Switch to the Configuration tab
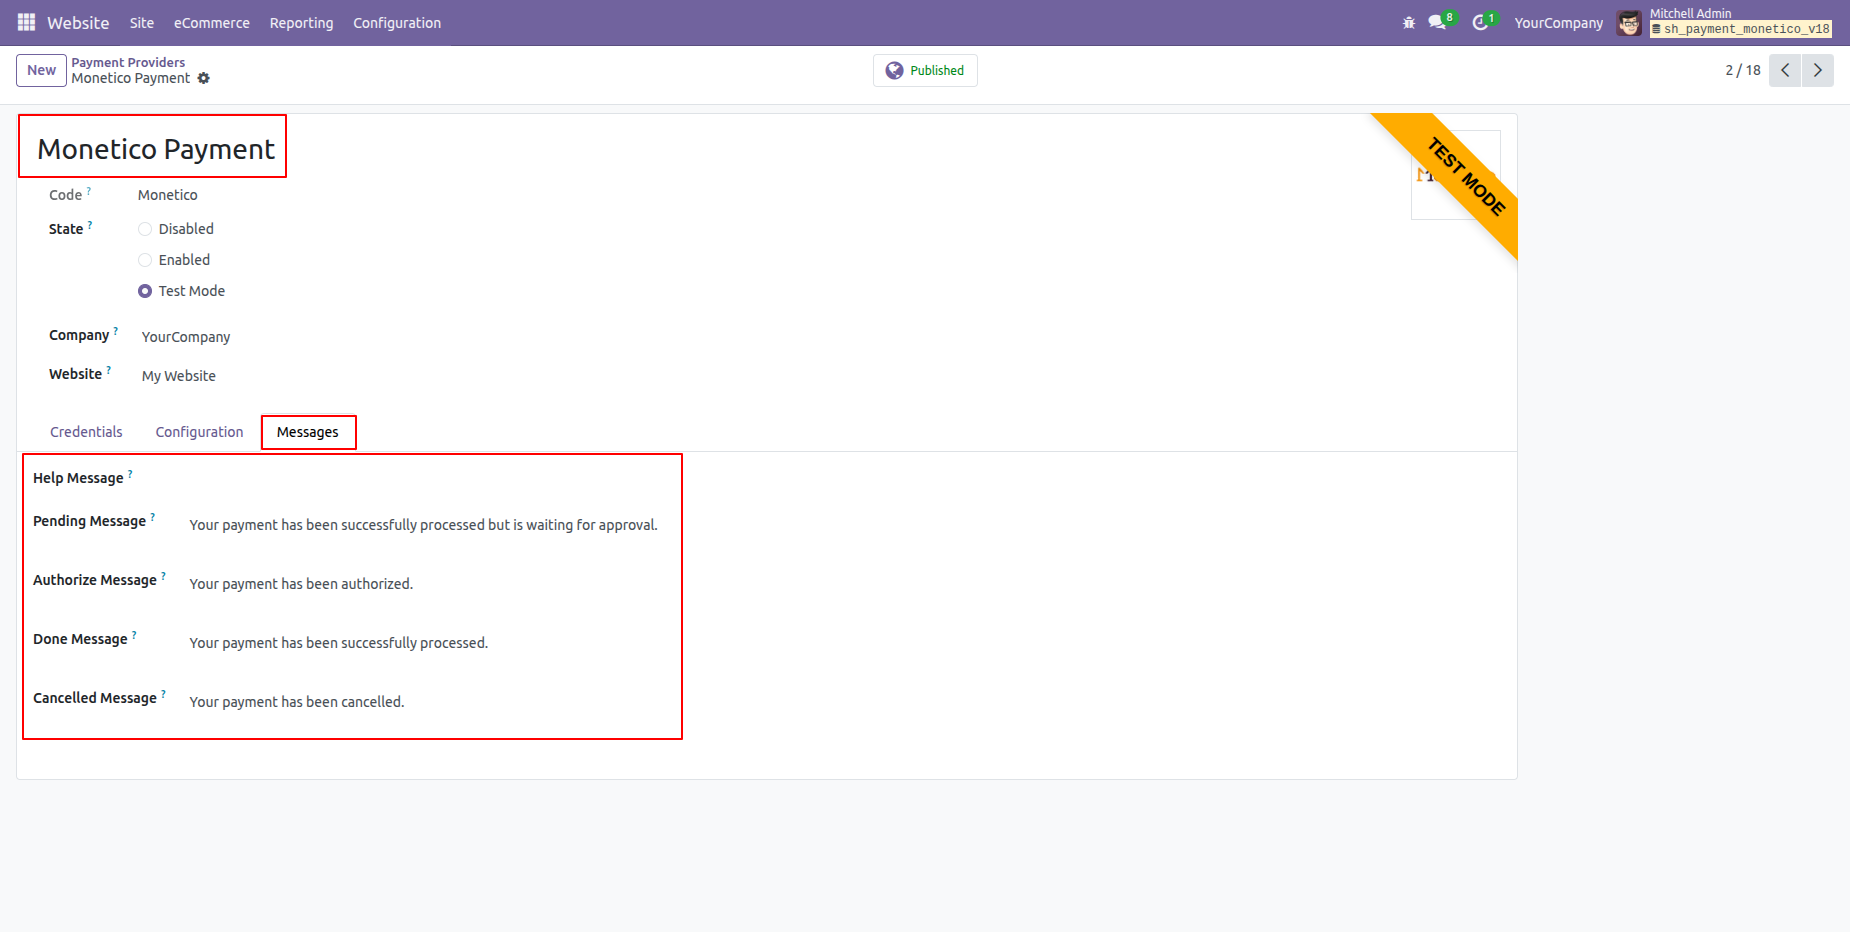Viewport: 1850px width, 932px height. click(x=199, y=432)
